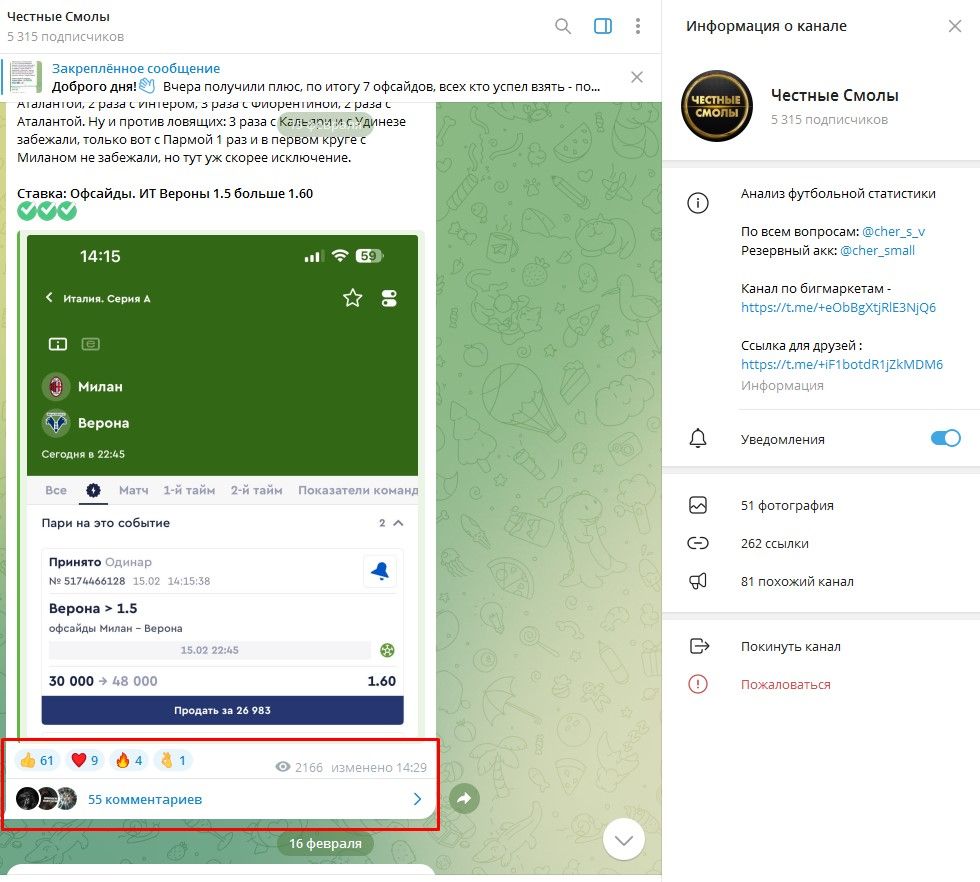Open the pinned message 'Закреплённое сообщение'

tap(136, 68)
